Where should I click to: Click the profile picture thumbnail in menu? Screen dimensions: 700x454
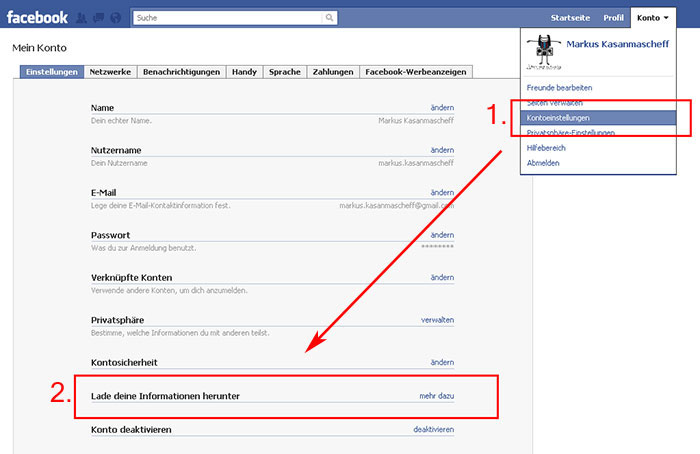[x=545, y=50]
